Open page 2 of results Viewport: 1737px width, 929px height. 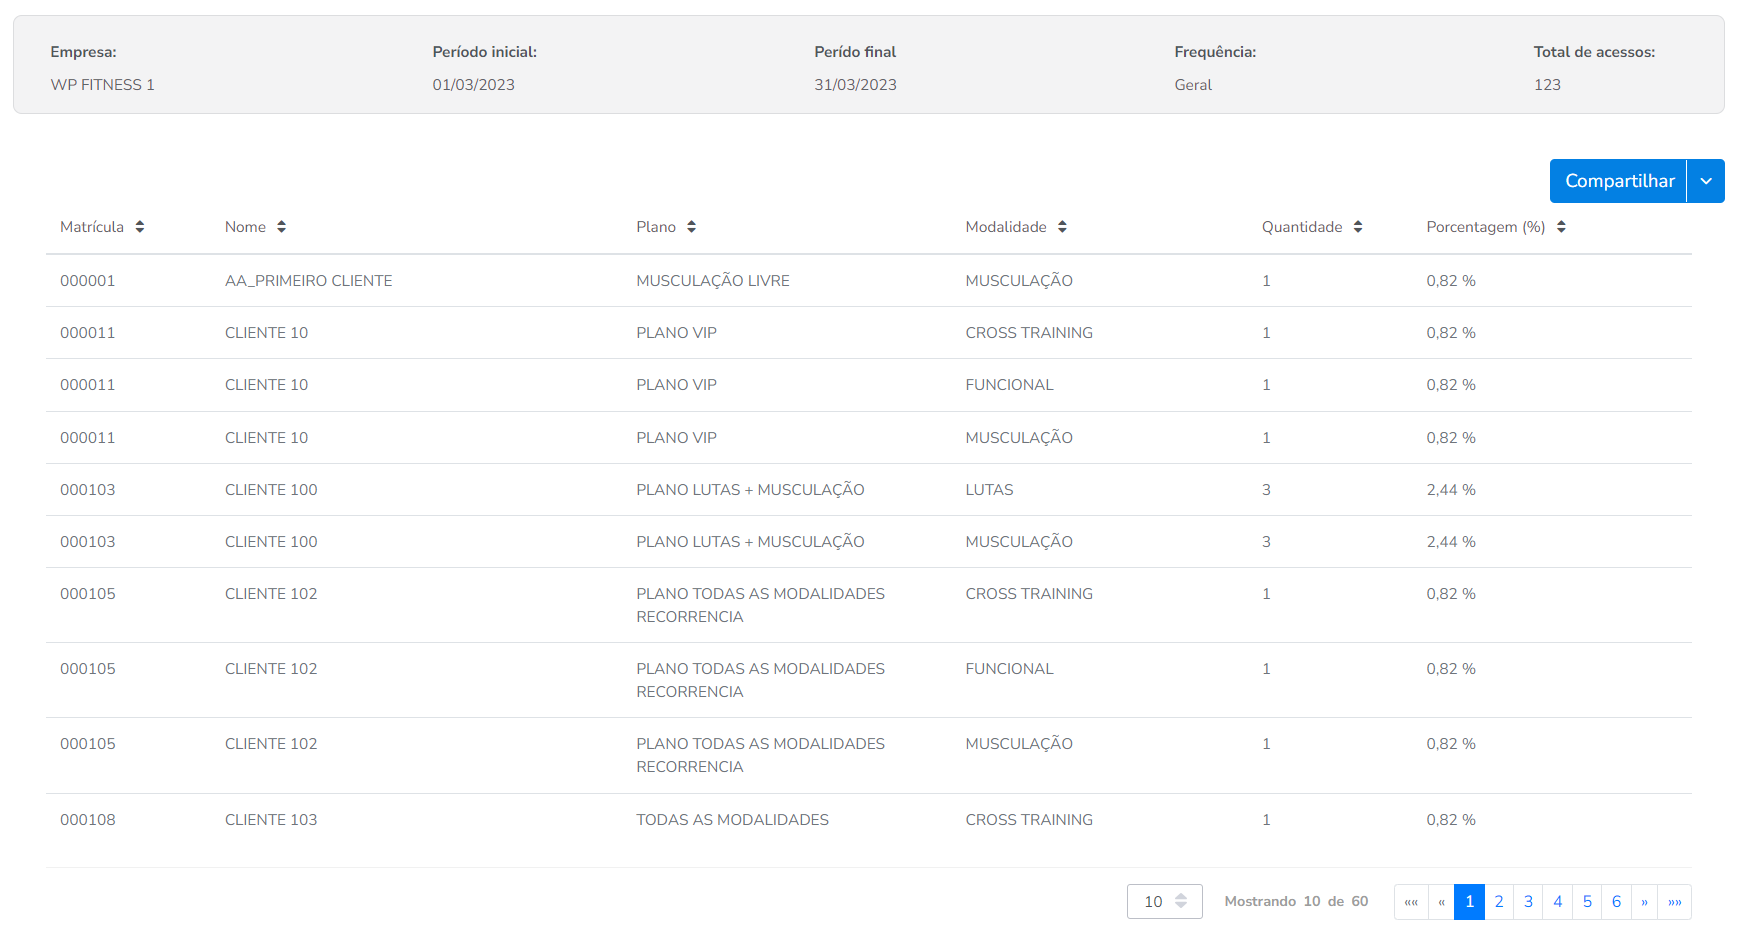click(1498, 902)
